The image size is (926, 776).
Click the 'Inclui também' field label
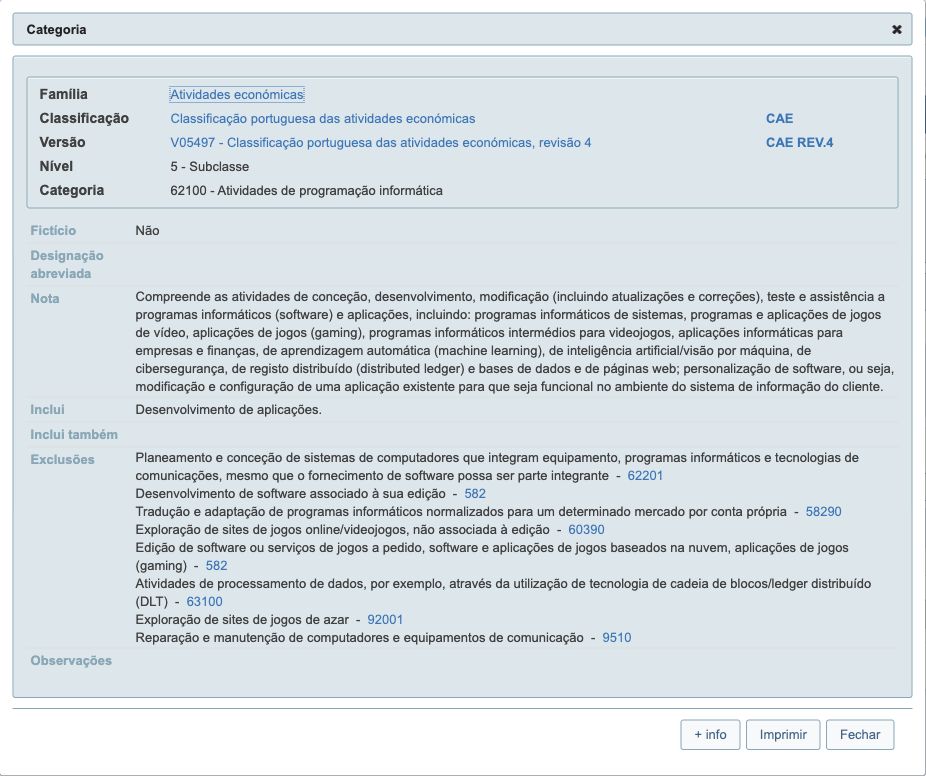(x=74, y=435)
